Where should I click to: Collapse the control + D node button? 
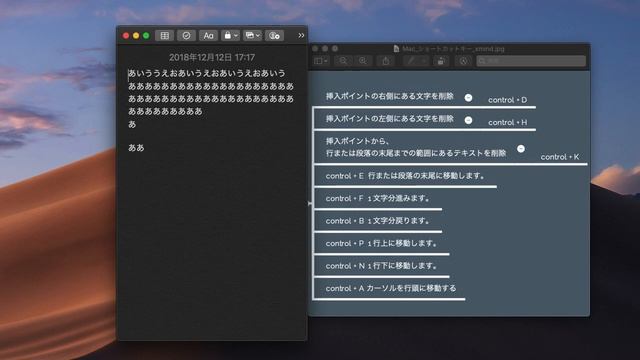tap(469, 98)
